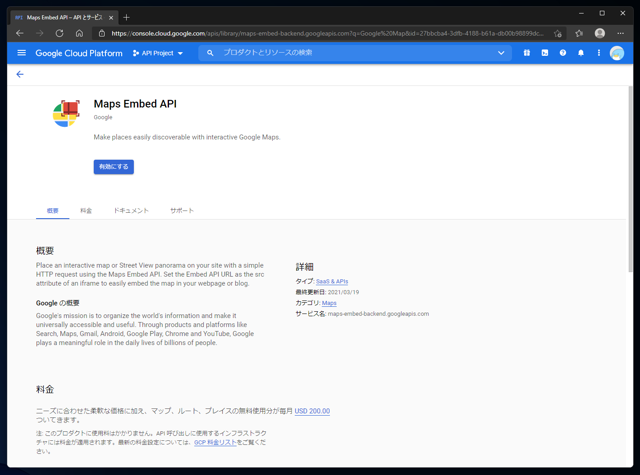The image size is (640, 475).
Task: Click the browser address bar URL
Action: (x=327, y=33)
